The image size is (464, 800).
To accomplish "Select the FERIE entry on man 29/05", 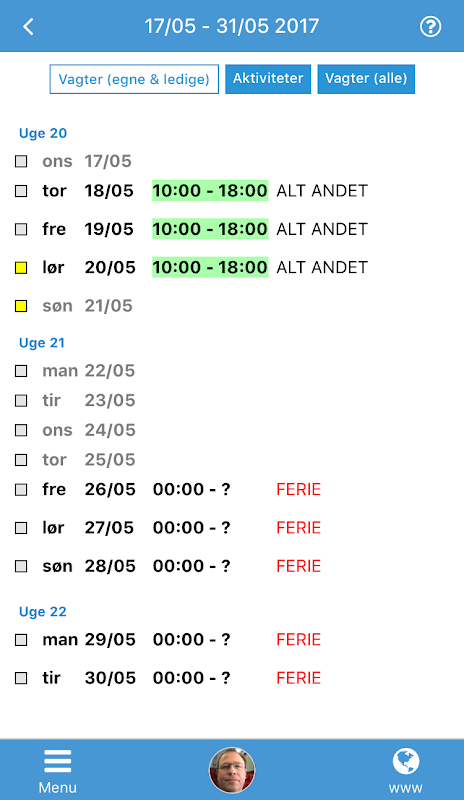I will (299, 639).
